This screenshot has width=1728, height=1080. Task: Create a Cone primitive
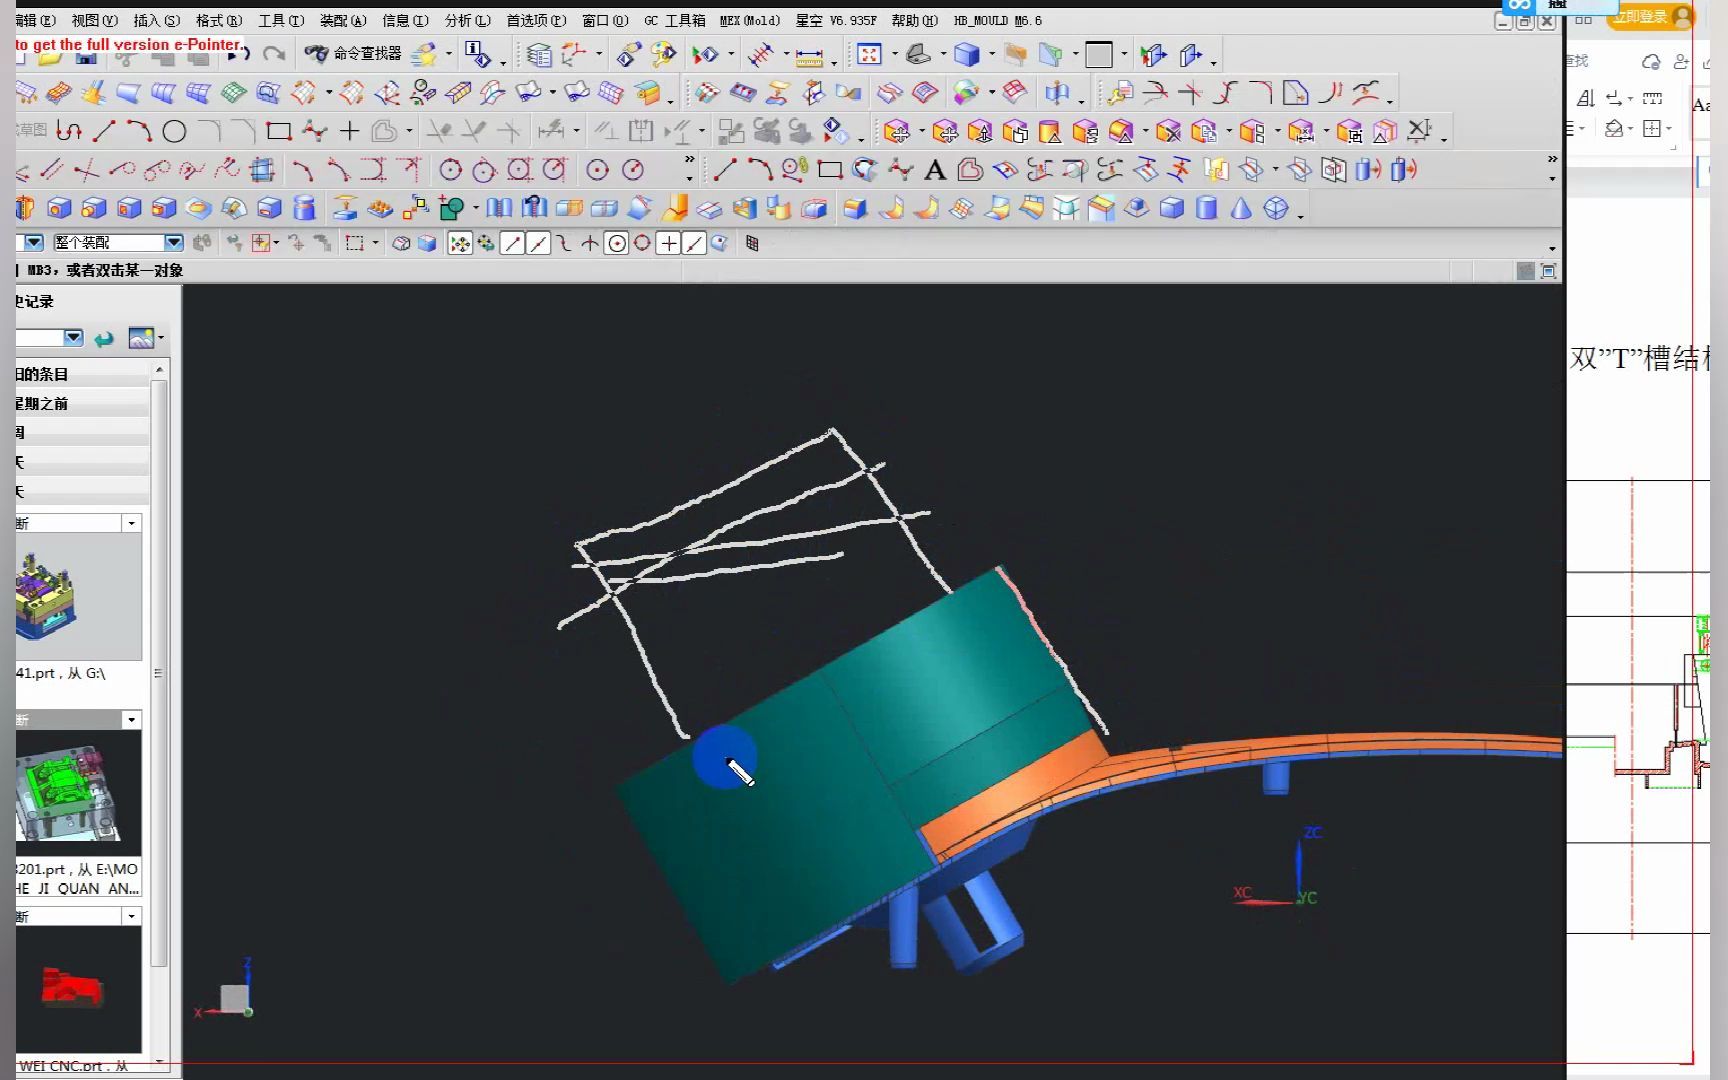[1241, 208]
